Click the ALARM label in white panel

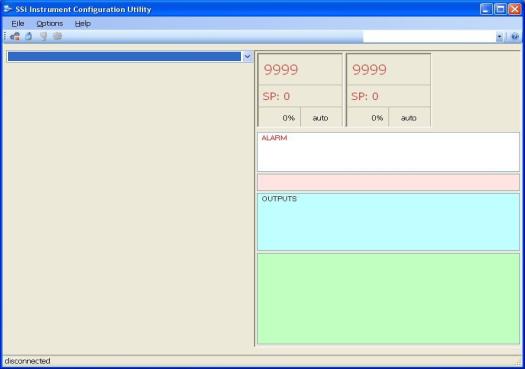(x=274, y=138)
